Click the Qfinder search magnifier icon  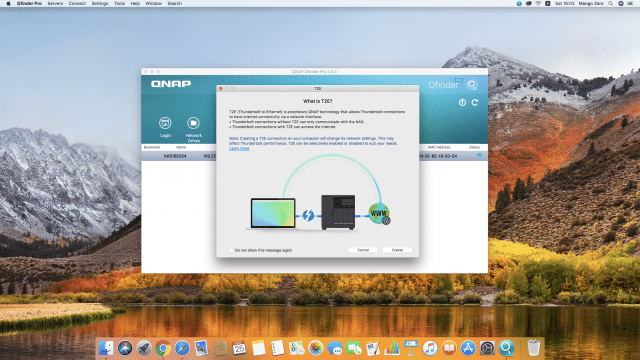pyautogui.click(x=472, y=84)
